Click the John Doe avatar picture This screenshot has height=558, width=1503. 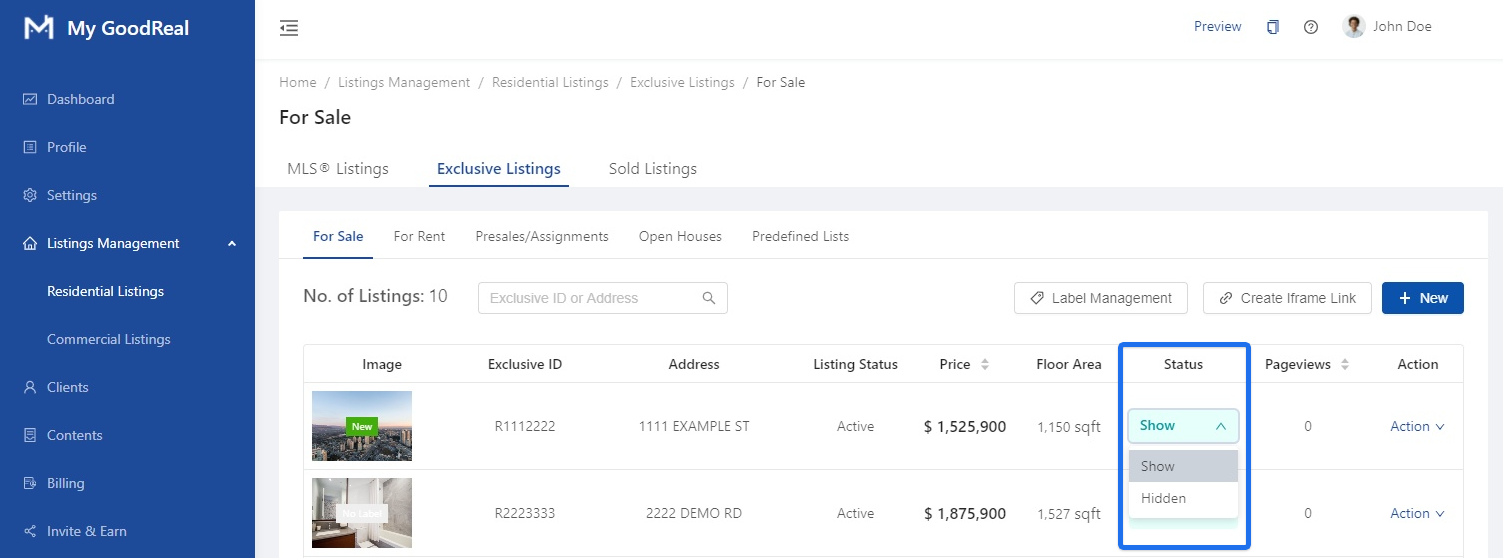[1354, 27]
